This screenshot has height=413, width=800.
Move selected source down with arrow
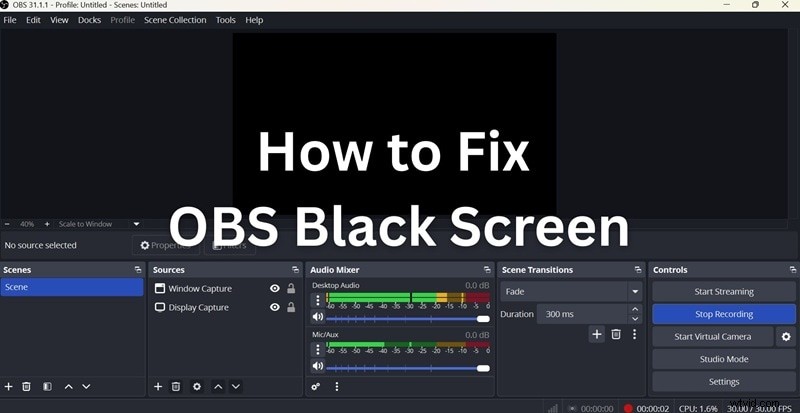pyautogui.click(x=236, y=386)
